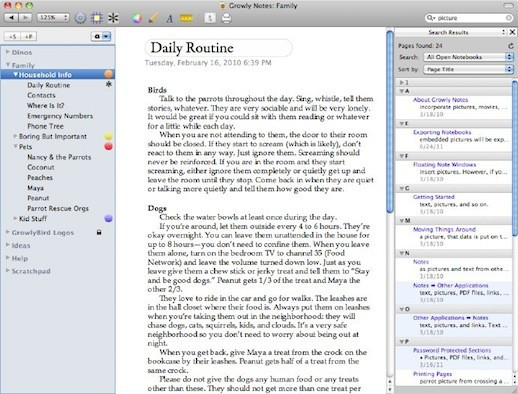This screenshot has height=394, width=518.
Task: Open the Search scope All Open Notebooks dropdown
Action: [x=468, y=57]
